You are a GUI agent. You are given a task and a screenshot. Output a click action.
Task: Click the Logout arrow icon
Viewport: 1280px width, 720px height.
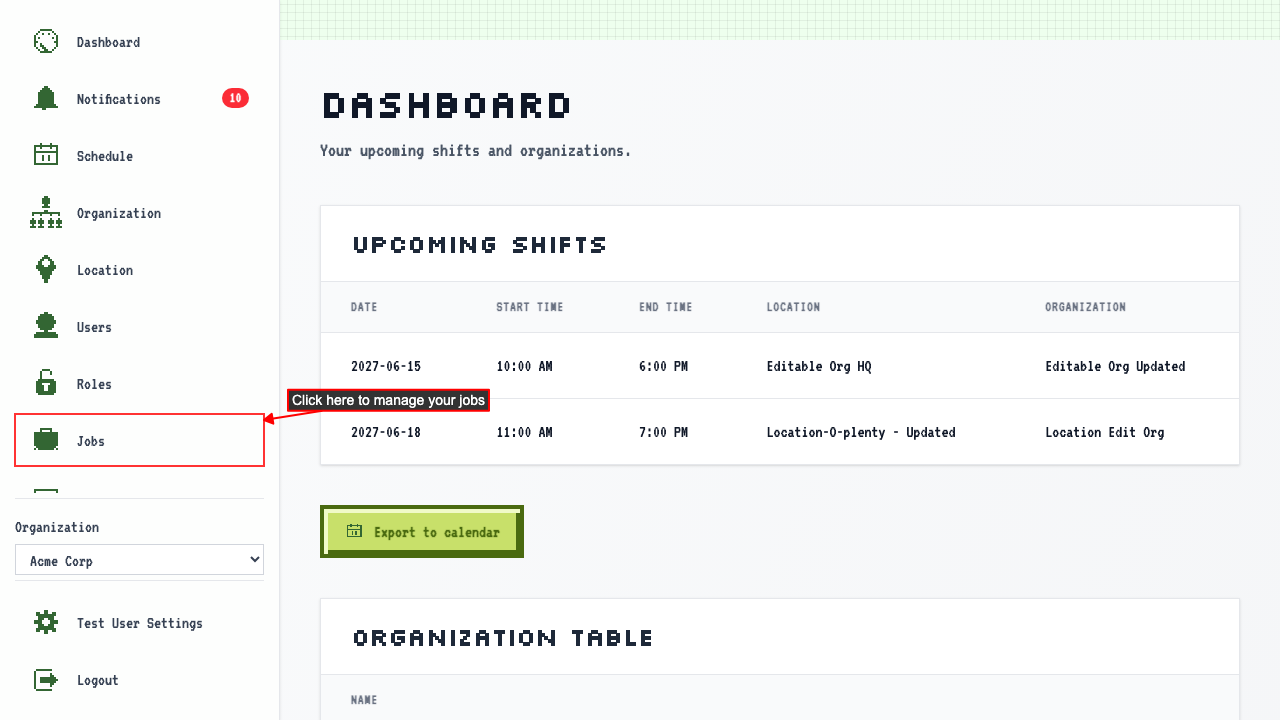tap(46, 680)
